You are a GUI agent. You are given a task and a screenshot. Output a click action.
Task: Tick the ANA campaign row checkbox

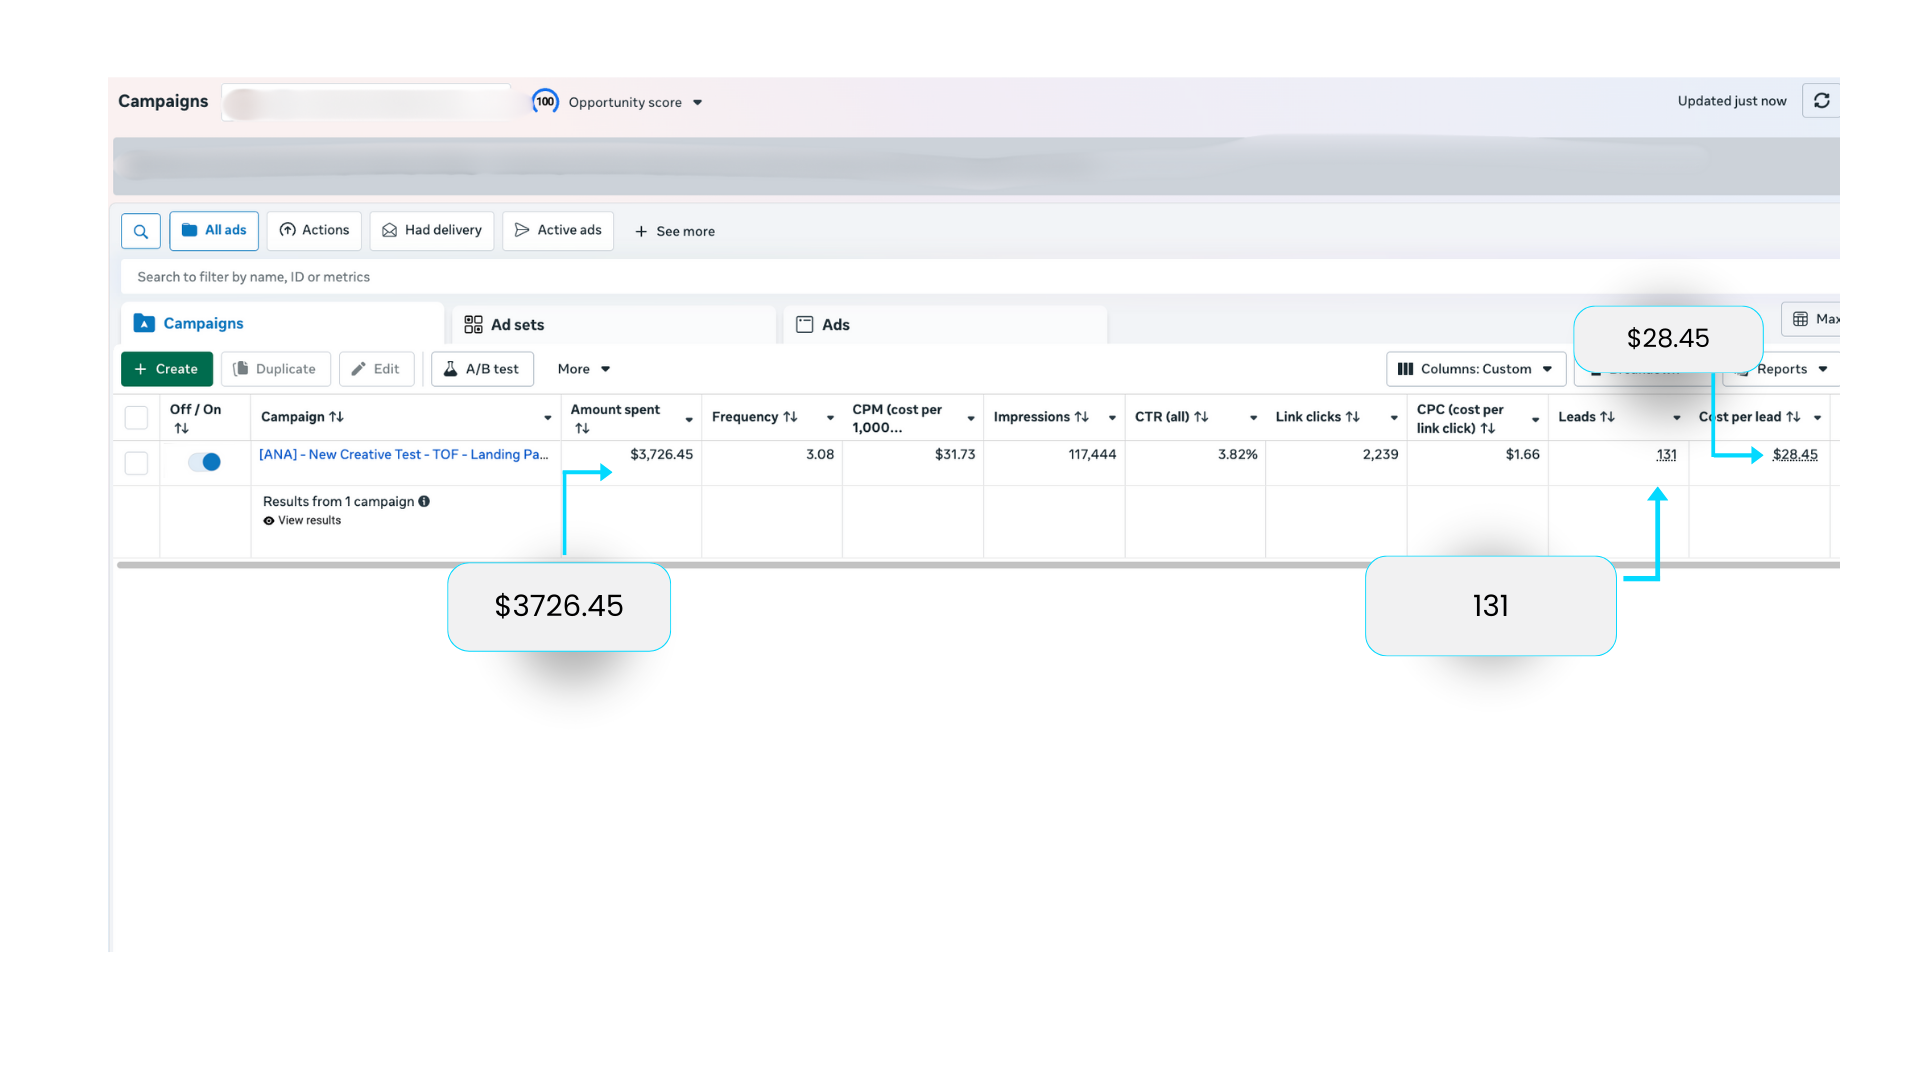pos(136,463)
